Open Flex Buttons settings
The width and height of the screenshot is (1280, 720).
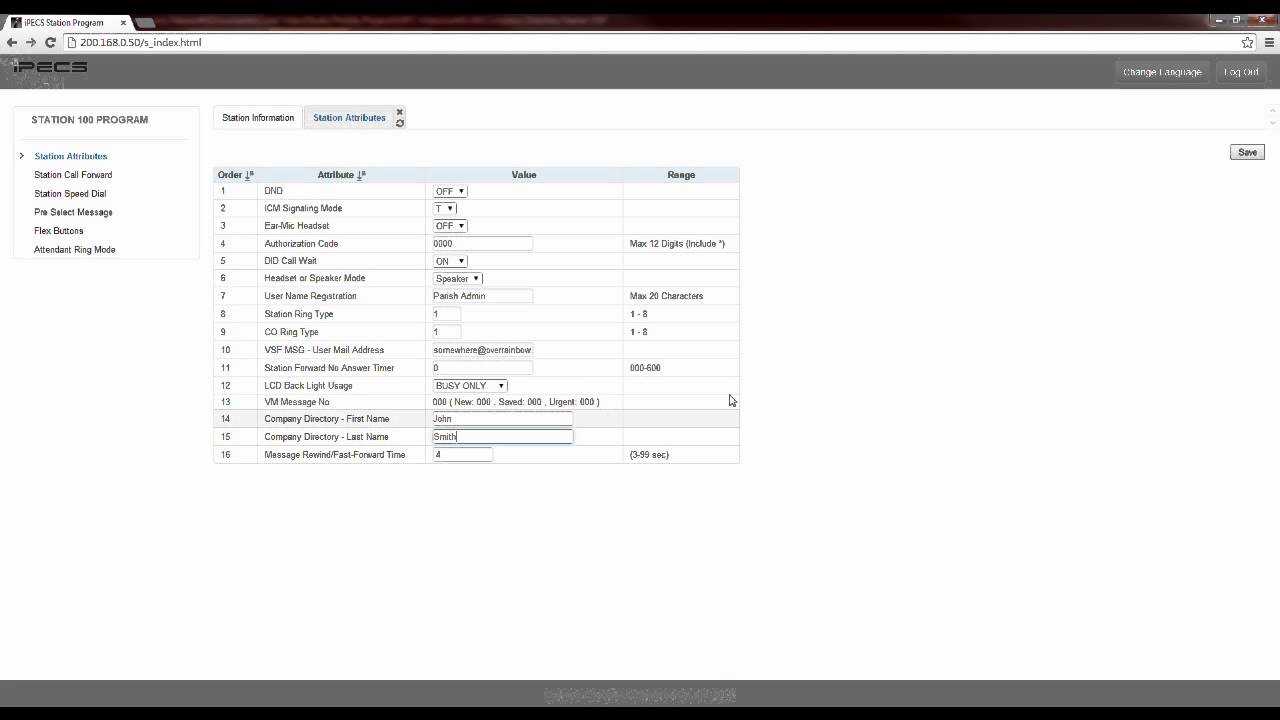pyautogui.click(x=59, y=231)
